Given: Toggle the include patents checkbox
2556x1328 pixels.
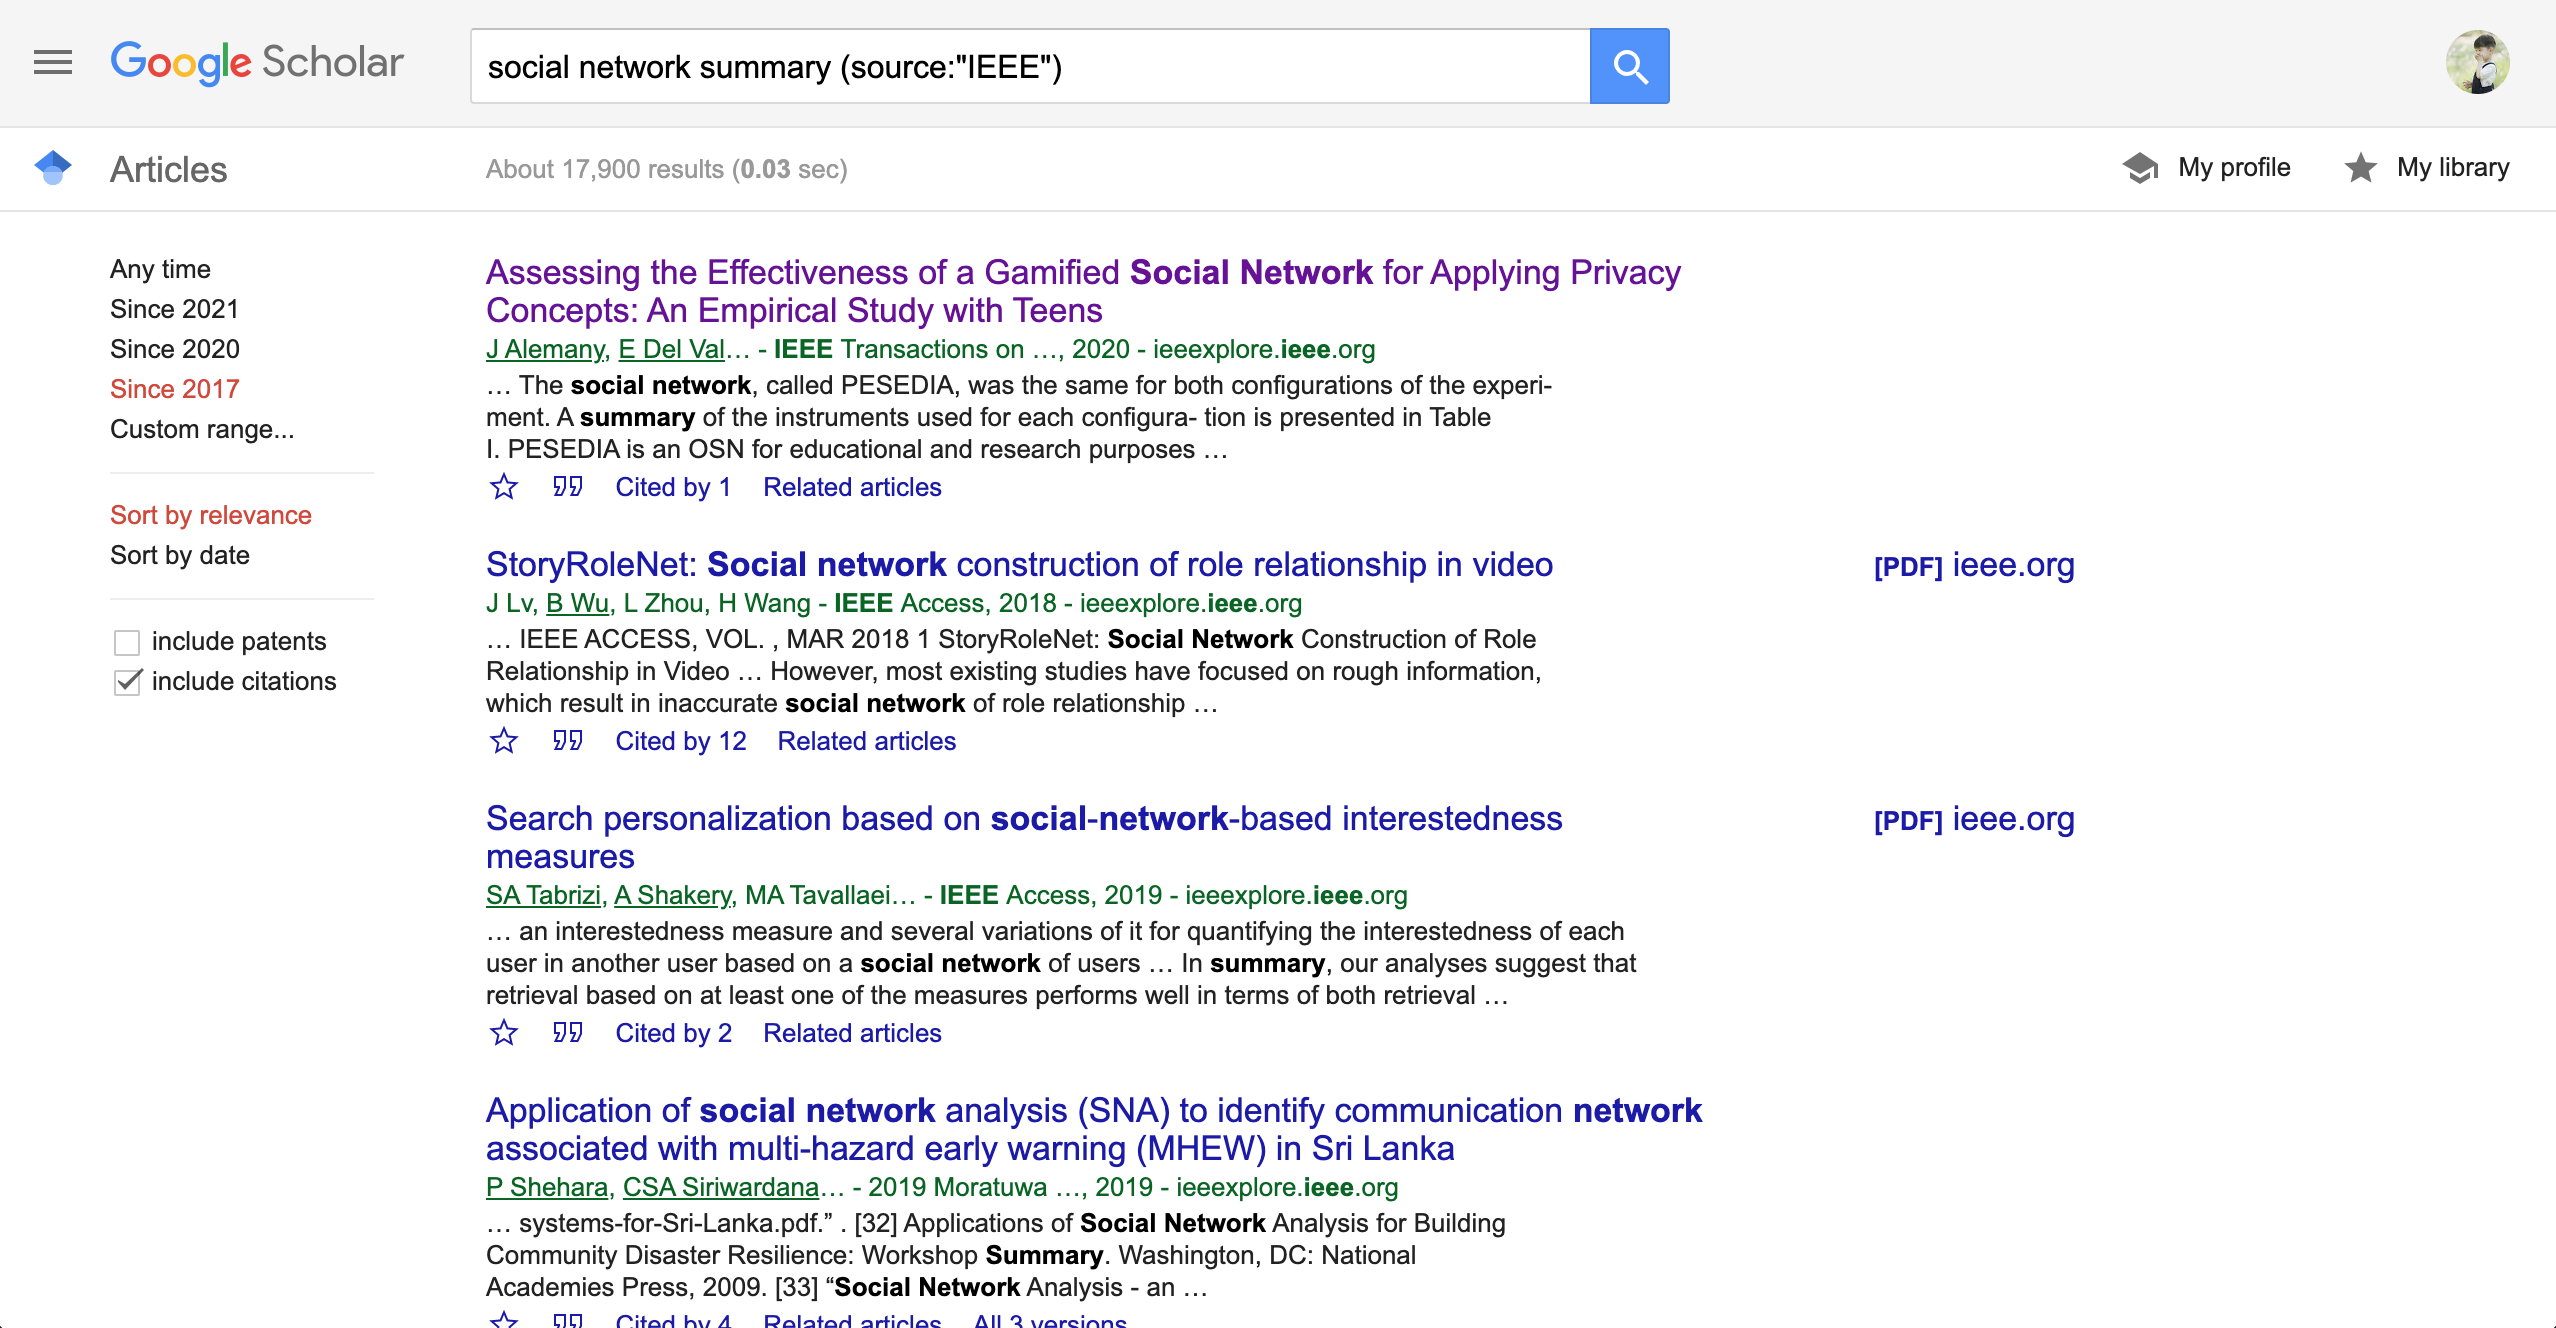Looking at the screenshot, I should coord(127,642).
